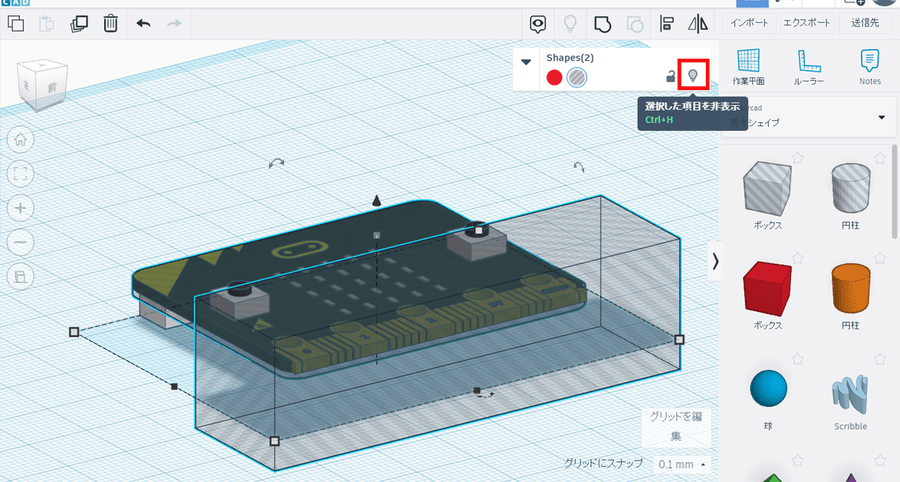900x482 pixels.
Task: Toggle the lock editing padlock
Action: [670, 76]
